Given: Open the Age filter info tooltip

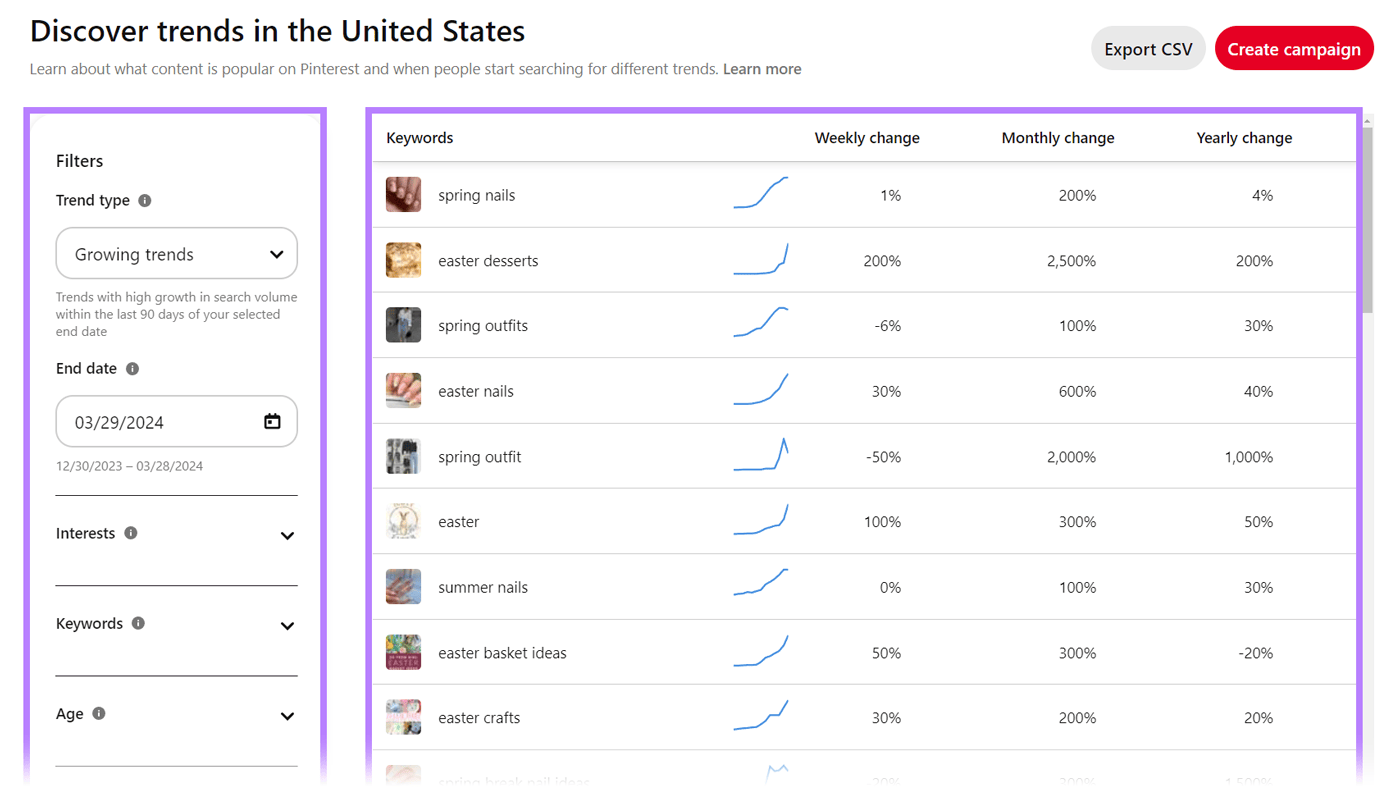Looking at the screenshot, I should tap(98, 713).
